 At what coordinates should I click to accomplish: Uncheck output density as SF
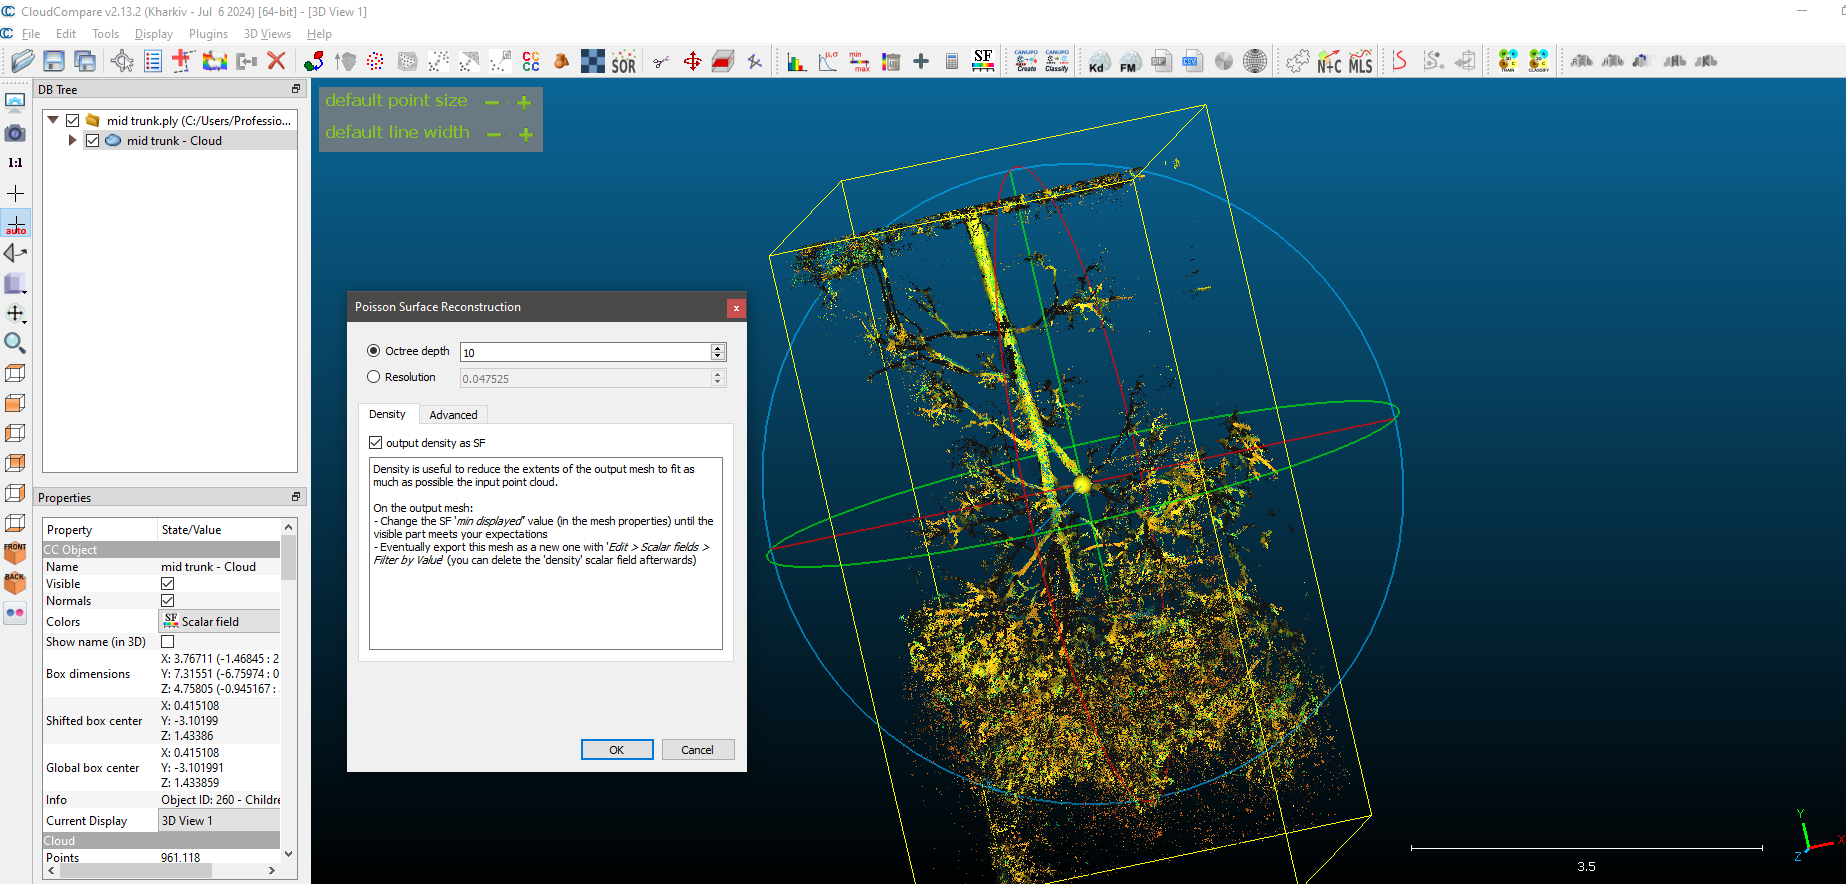376,443
